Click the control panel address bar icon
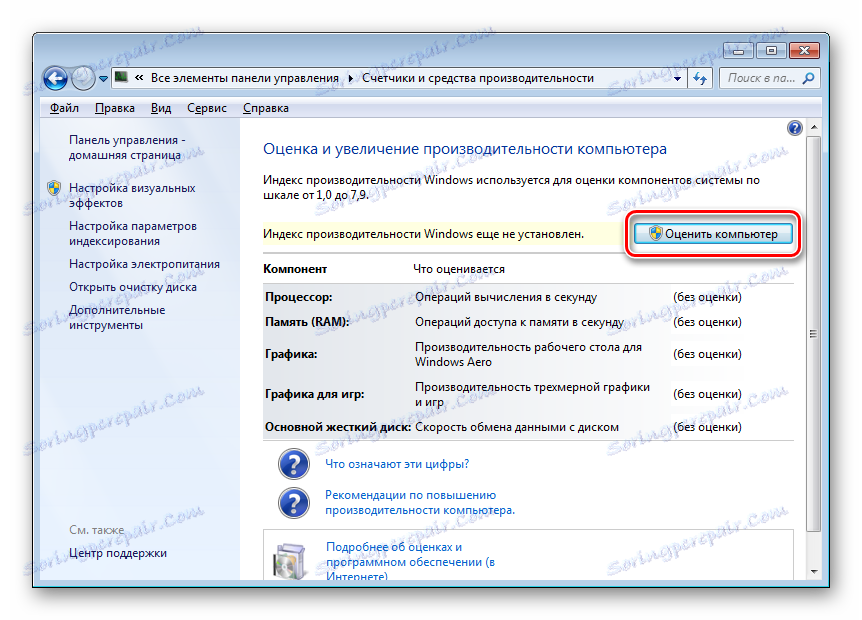 (x=122, y=78)
